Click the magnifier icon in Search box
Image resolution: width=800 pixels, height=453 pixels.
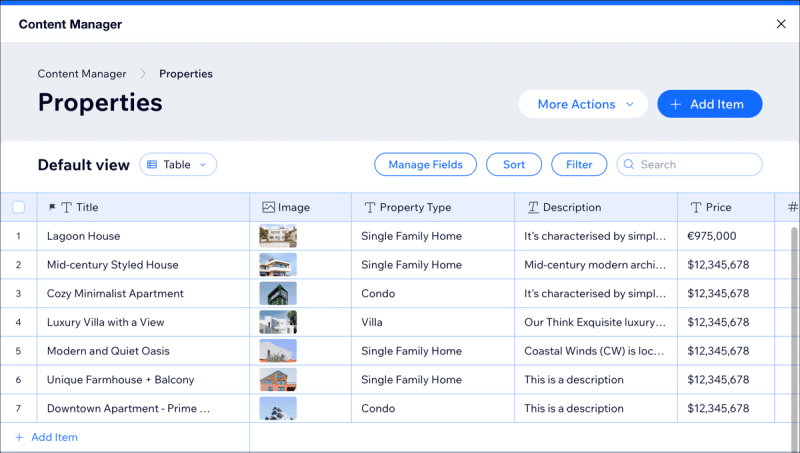(629, 164)
